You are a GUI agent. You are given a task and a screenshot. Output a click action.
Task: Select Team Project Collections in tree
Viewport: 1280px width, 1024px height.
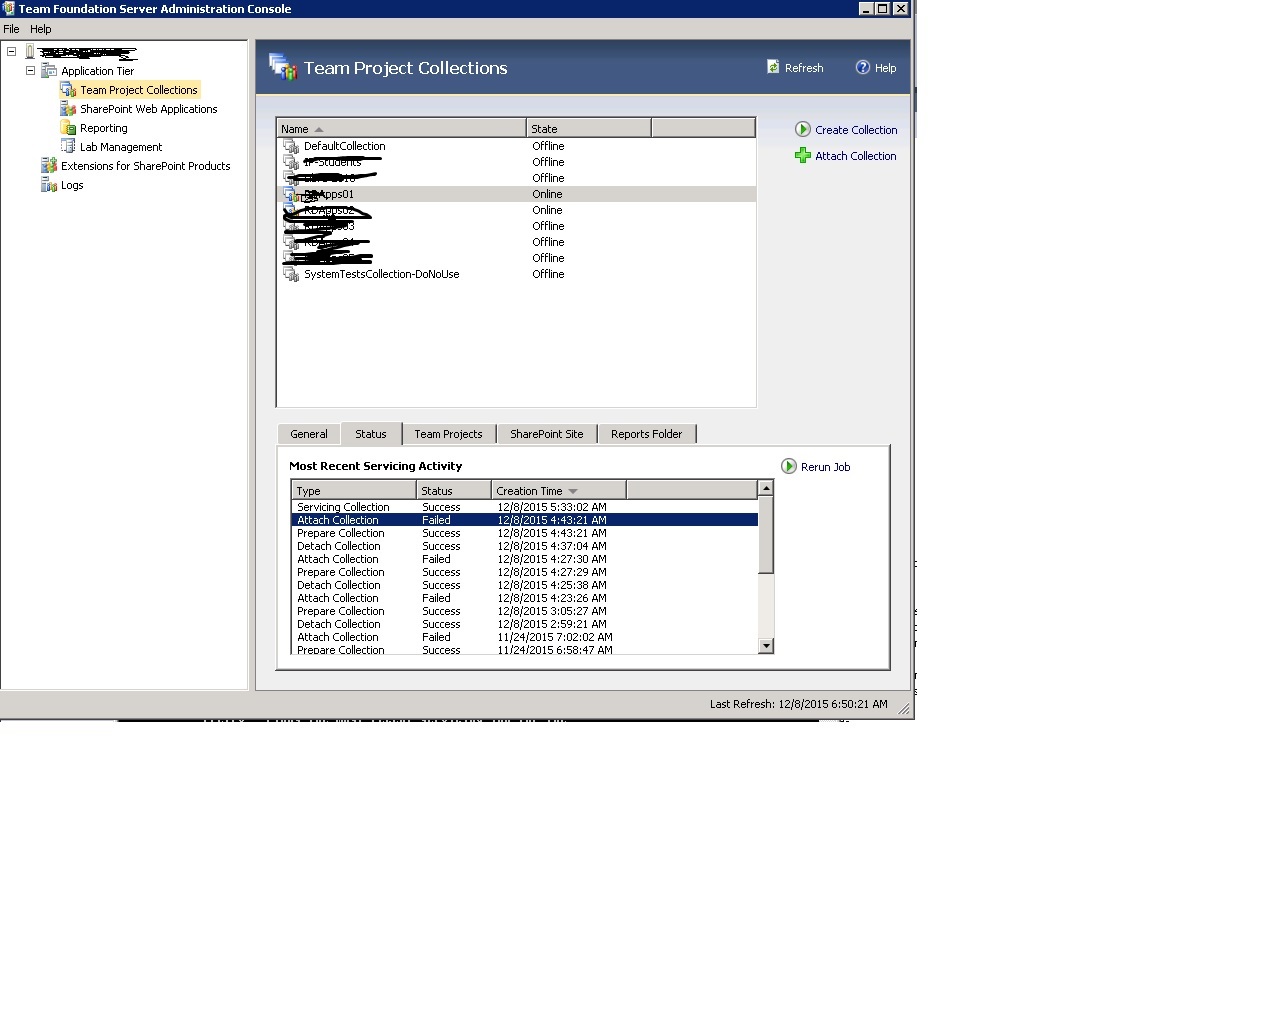139,90
